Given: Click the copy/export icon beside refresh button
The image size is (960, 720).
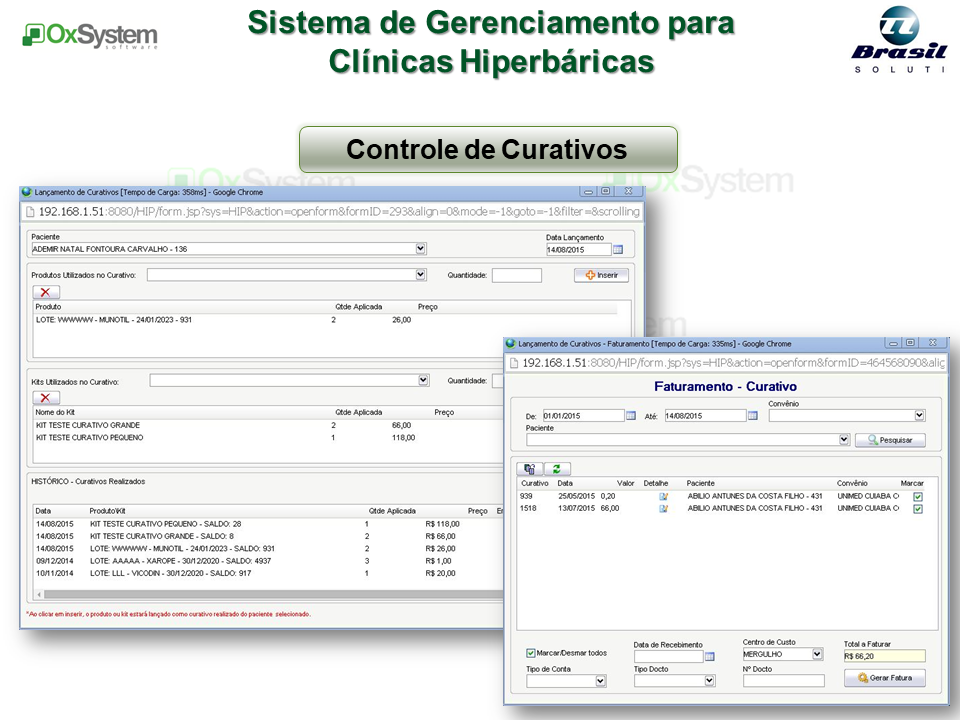Looking at the screenshot, I should pyautogui.click(x=530, y=468).
